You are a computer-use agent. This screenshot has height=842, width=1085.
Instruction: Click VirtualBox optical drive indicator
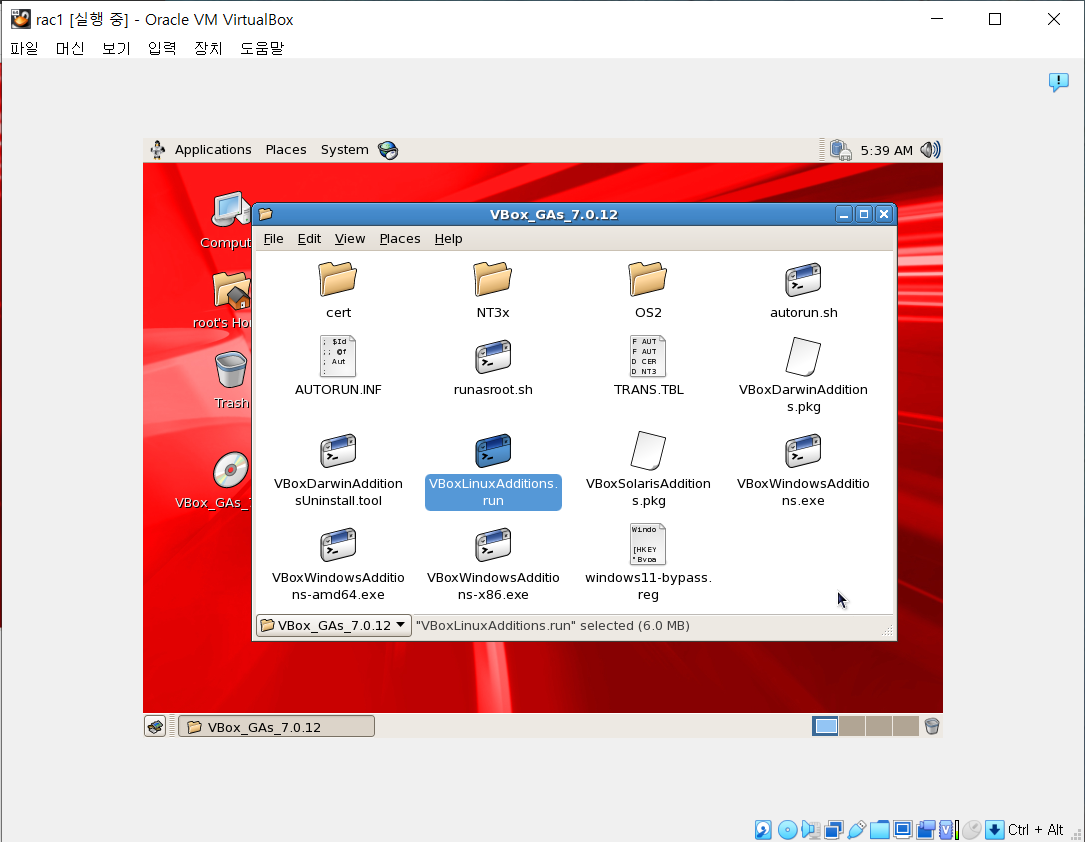pyautogui.click(x=787, y=830)
